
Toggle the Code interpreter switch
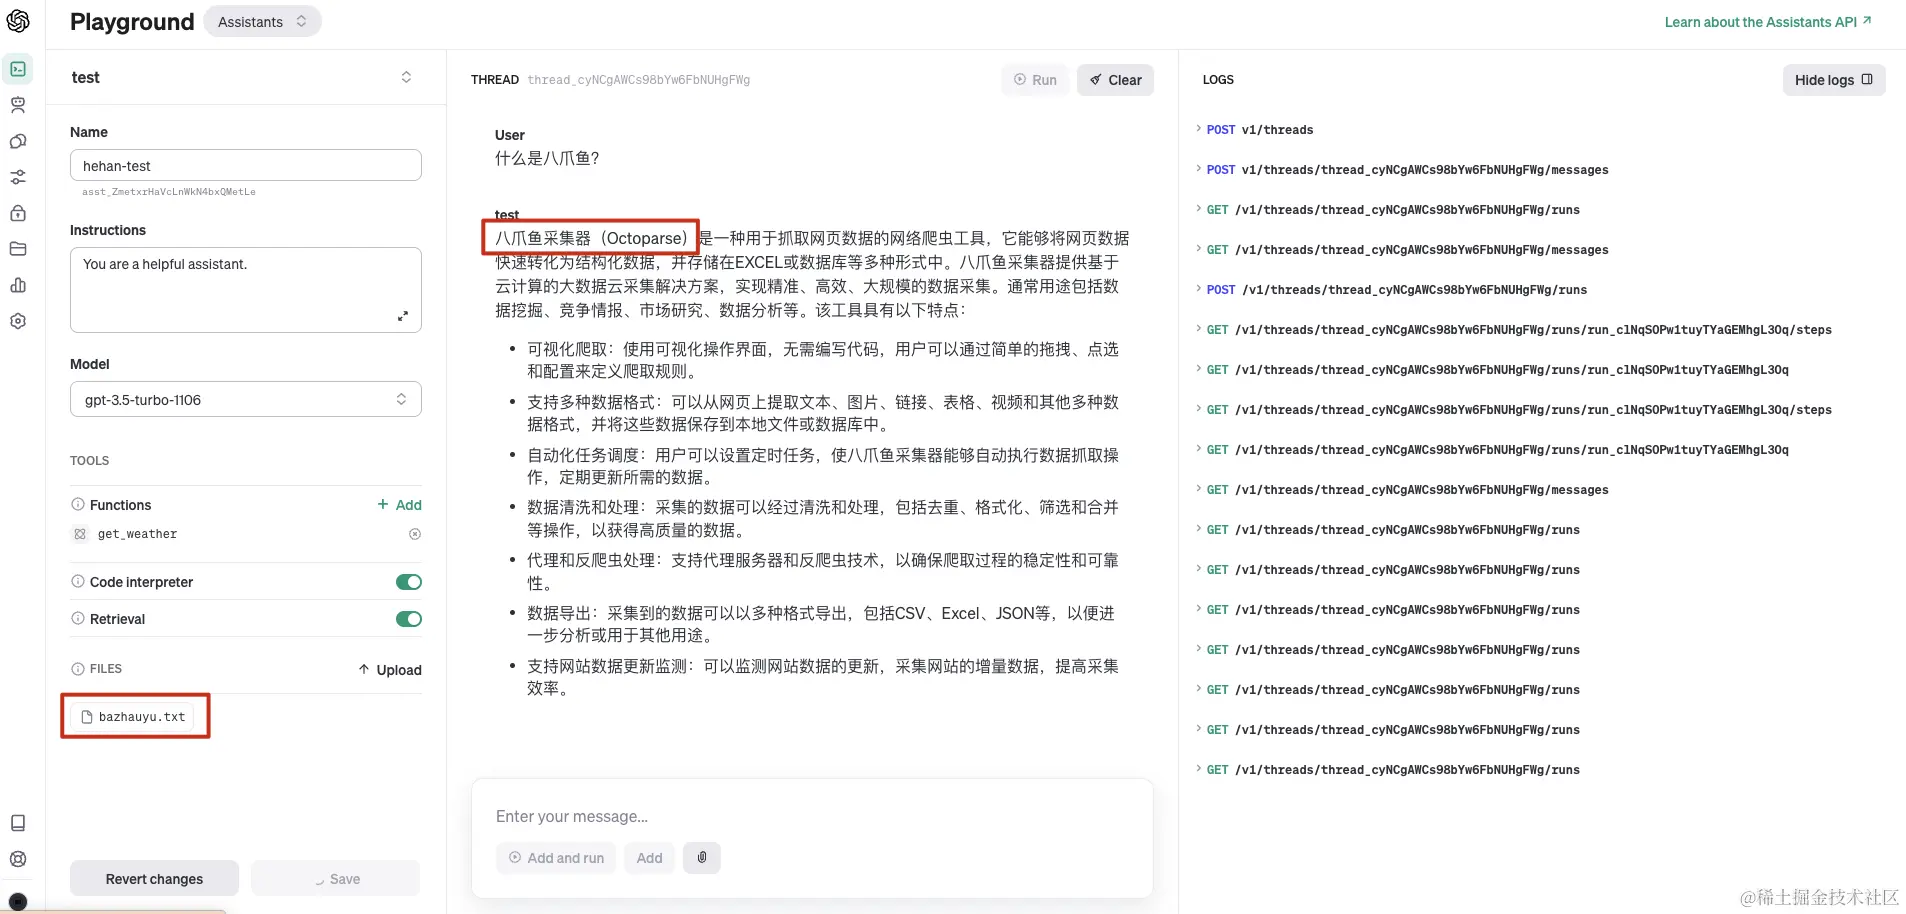(409, 582)
